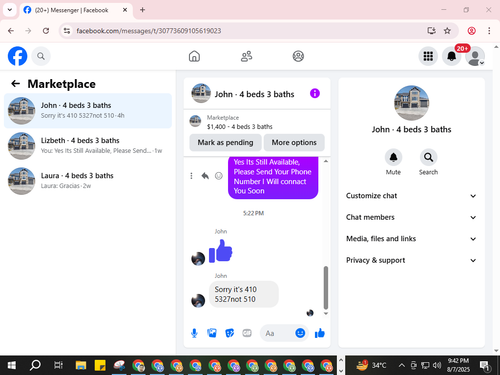
Task: Go back using the Marketplace back arrow
Action: (15, 83)
